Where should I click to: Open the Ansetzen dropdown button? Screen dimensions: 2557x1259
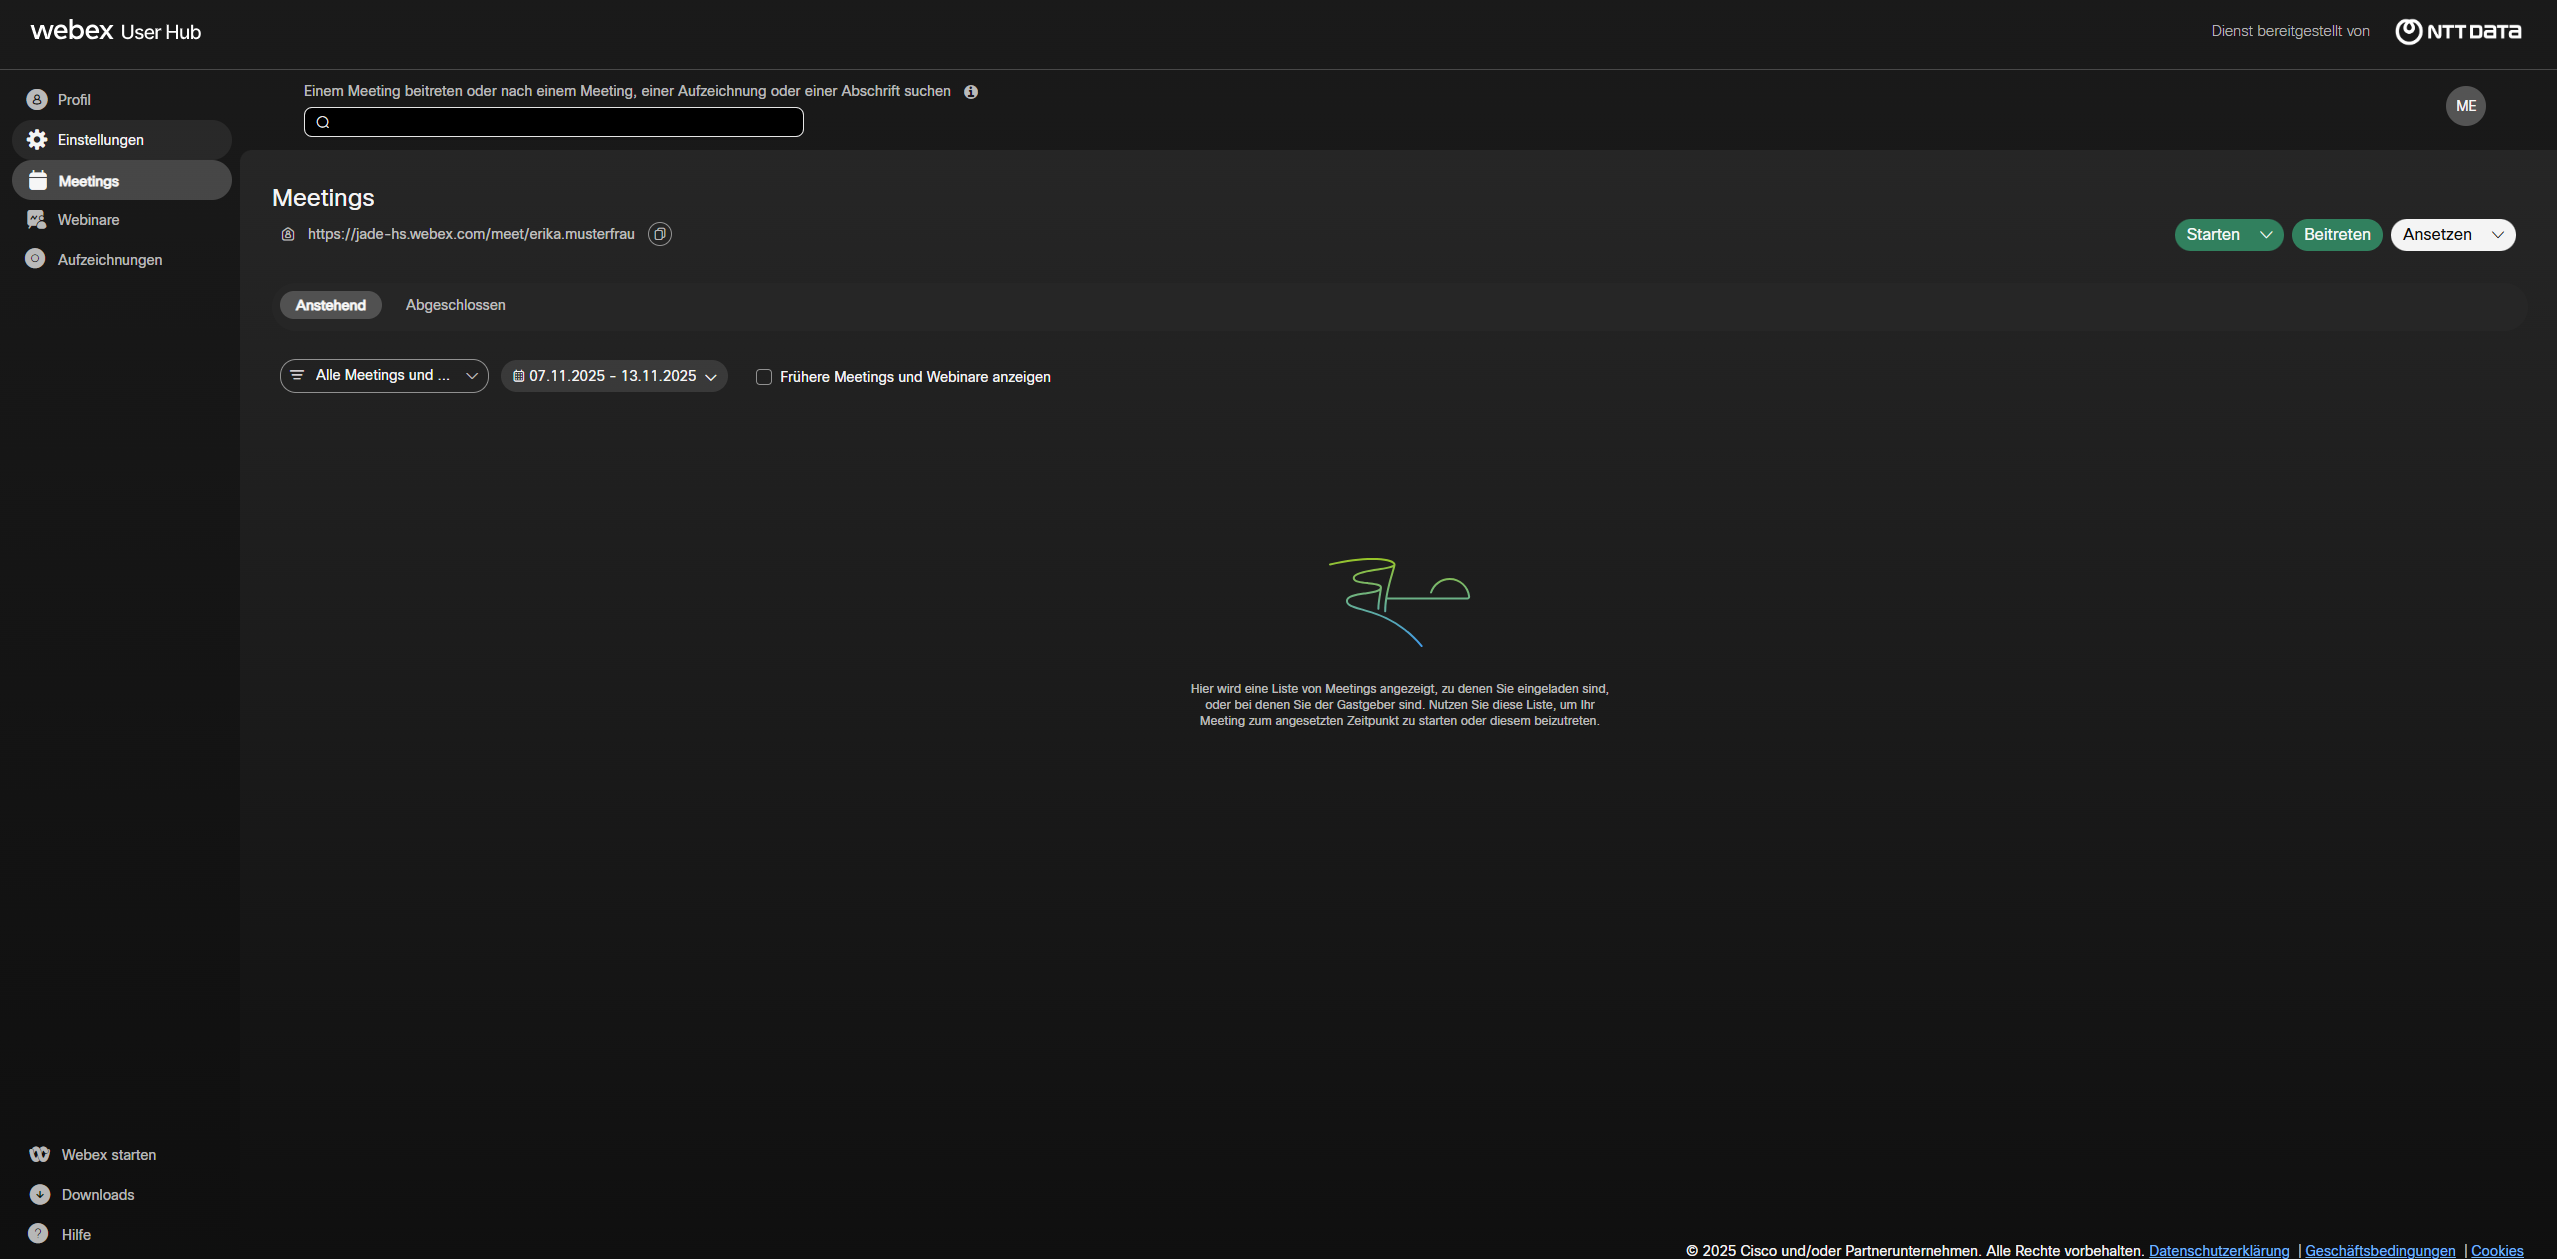2452,235
